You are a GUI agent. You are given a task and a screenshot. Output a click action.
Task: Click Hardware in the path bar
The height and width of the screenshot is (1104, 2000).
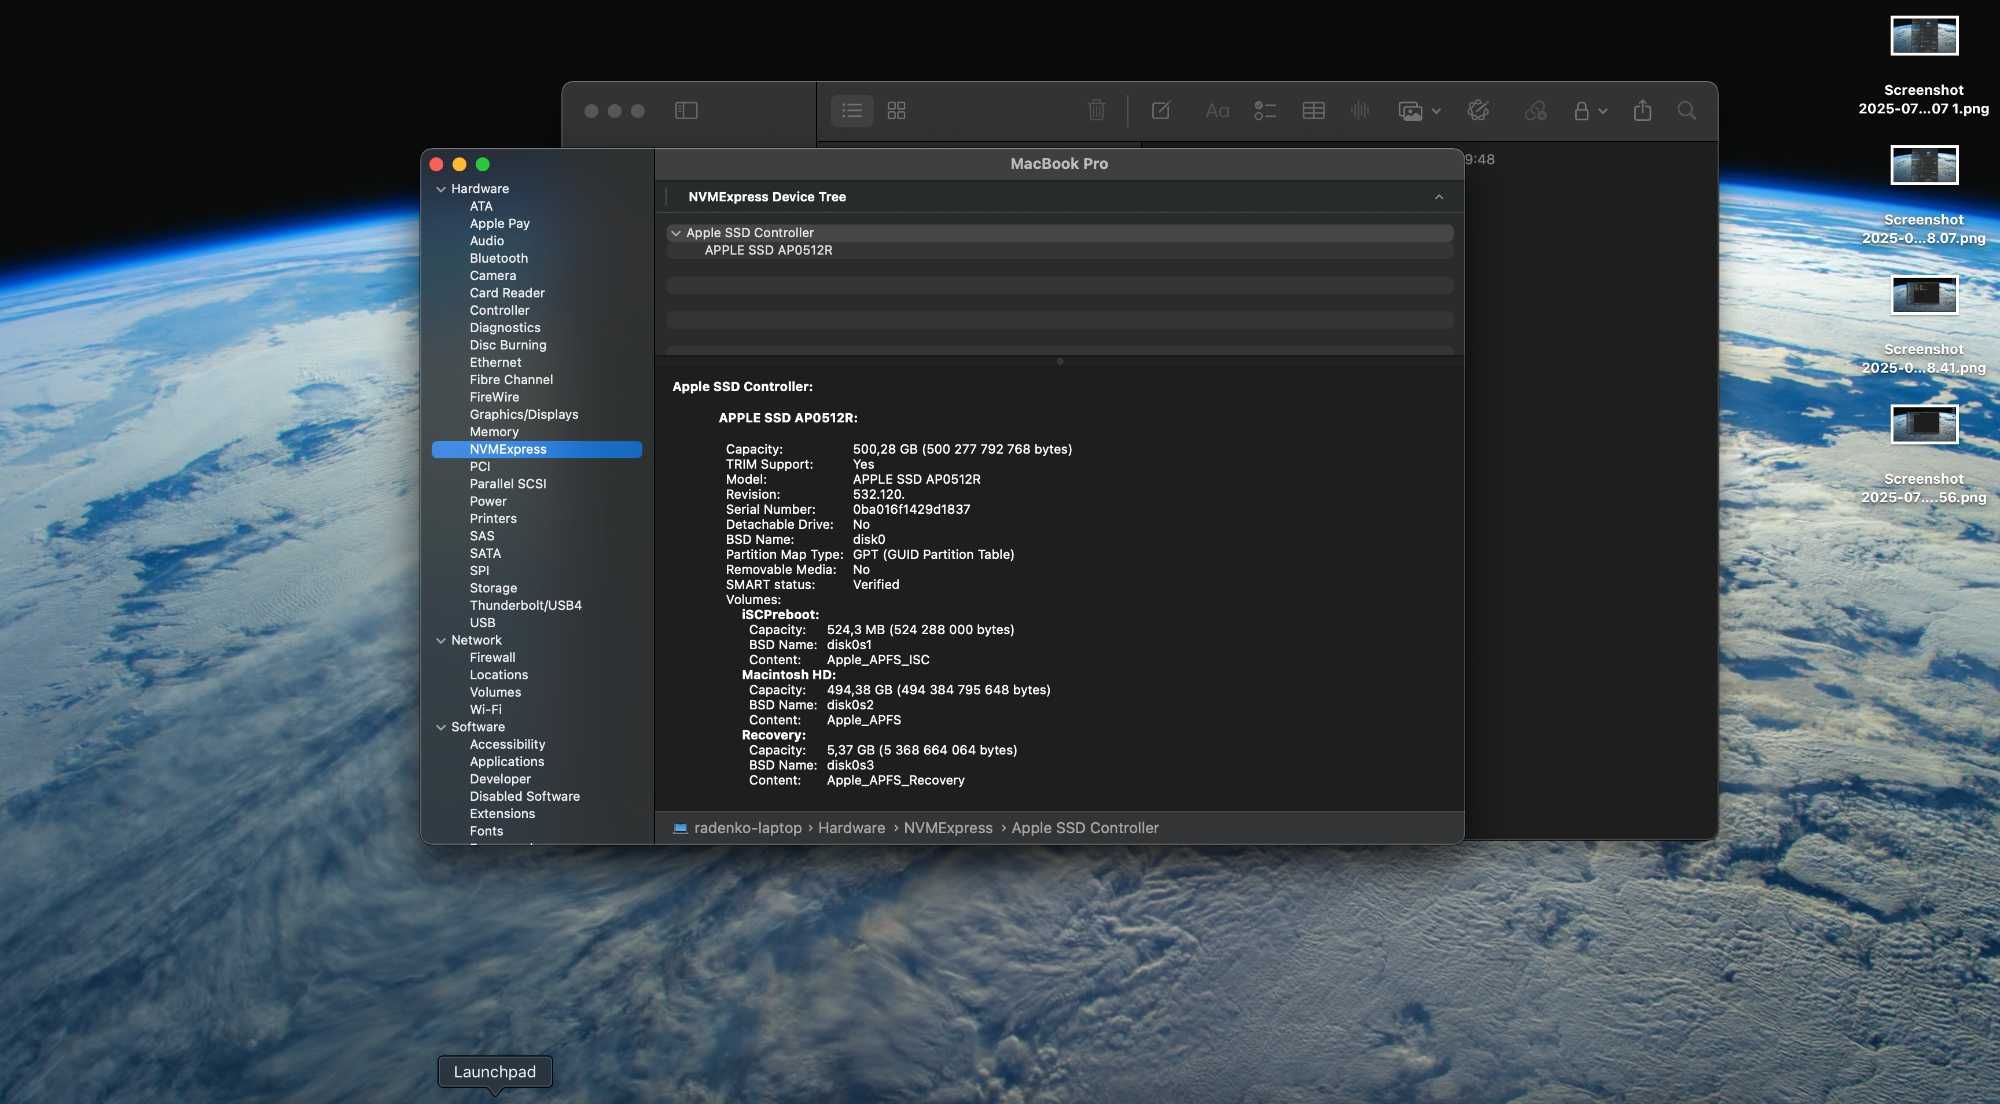852,829
